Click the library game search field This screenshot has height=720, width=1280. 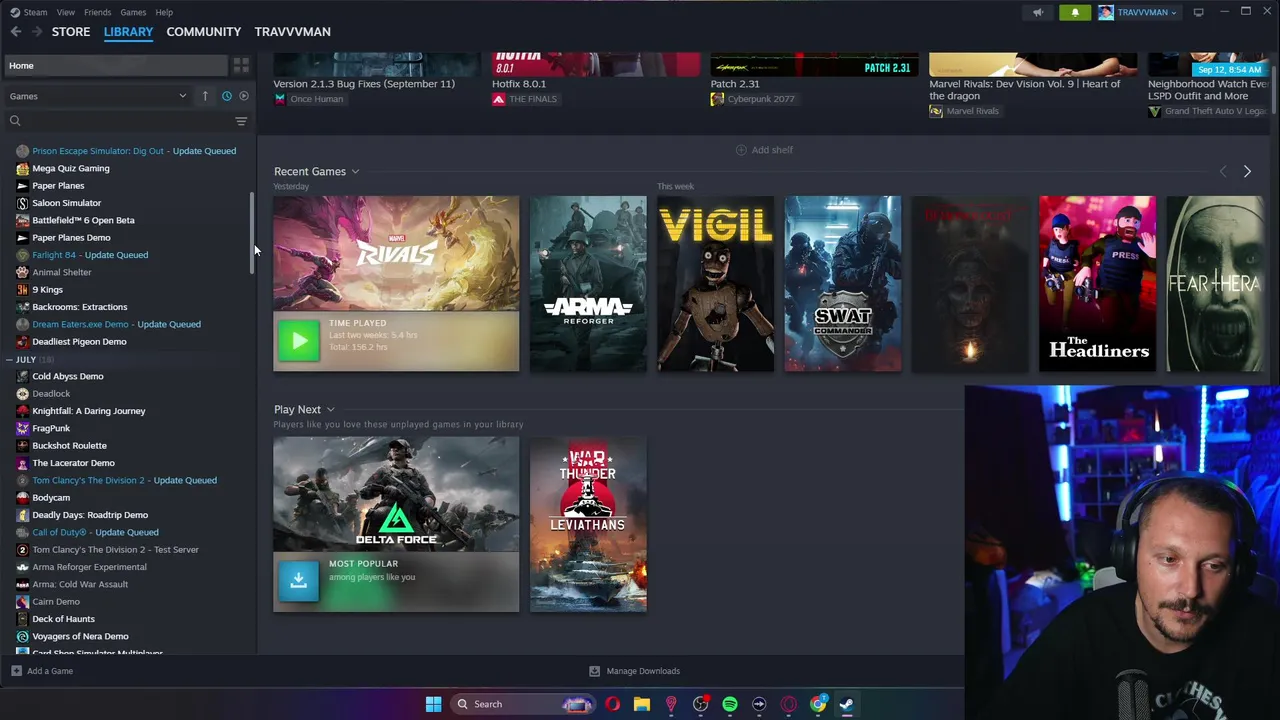click(x=120, y=121)
